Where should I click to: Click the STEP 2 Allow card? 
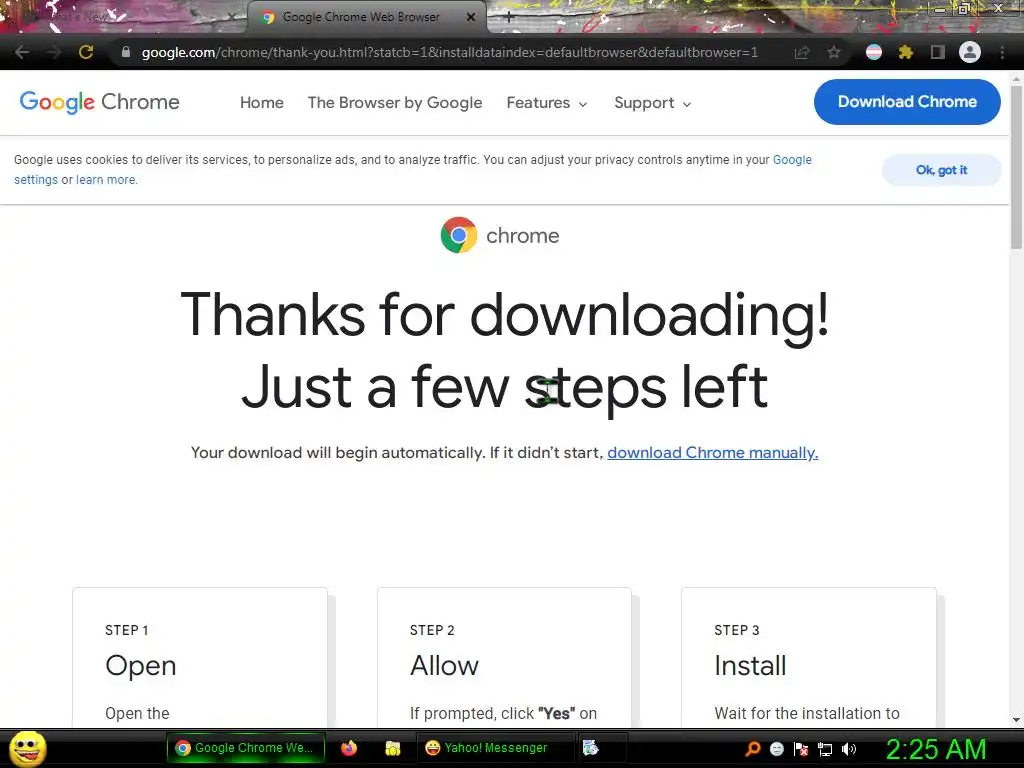tap(504, 657)
